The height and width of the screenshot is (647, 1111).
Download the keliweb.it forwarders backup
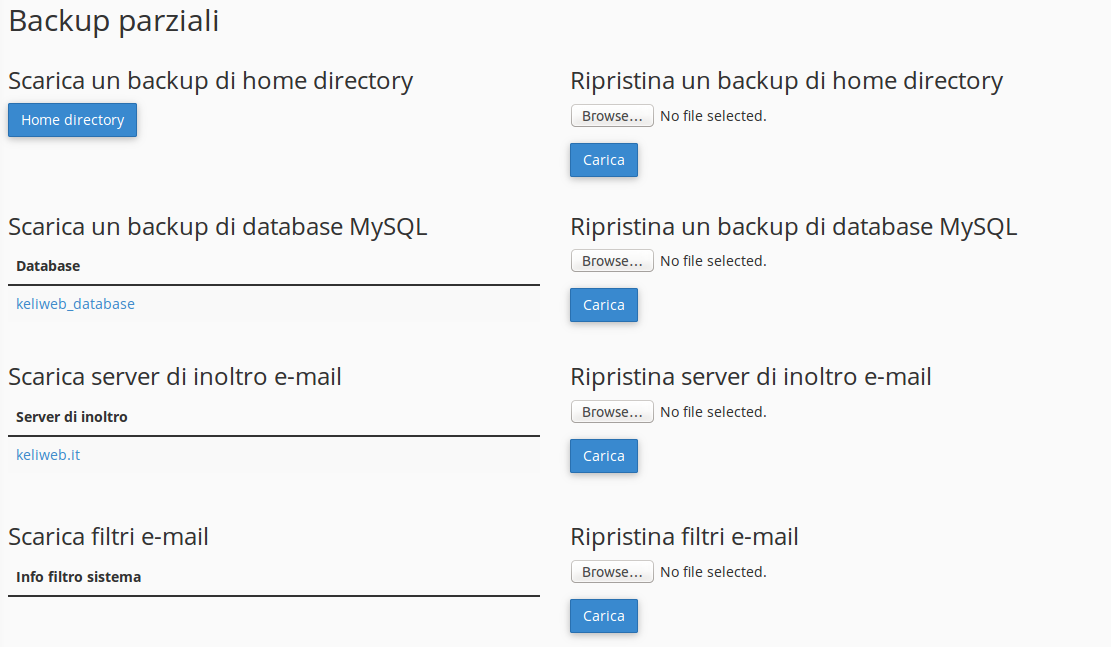[x=48, y=455]
